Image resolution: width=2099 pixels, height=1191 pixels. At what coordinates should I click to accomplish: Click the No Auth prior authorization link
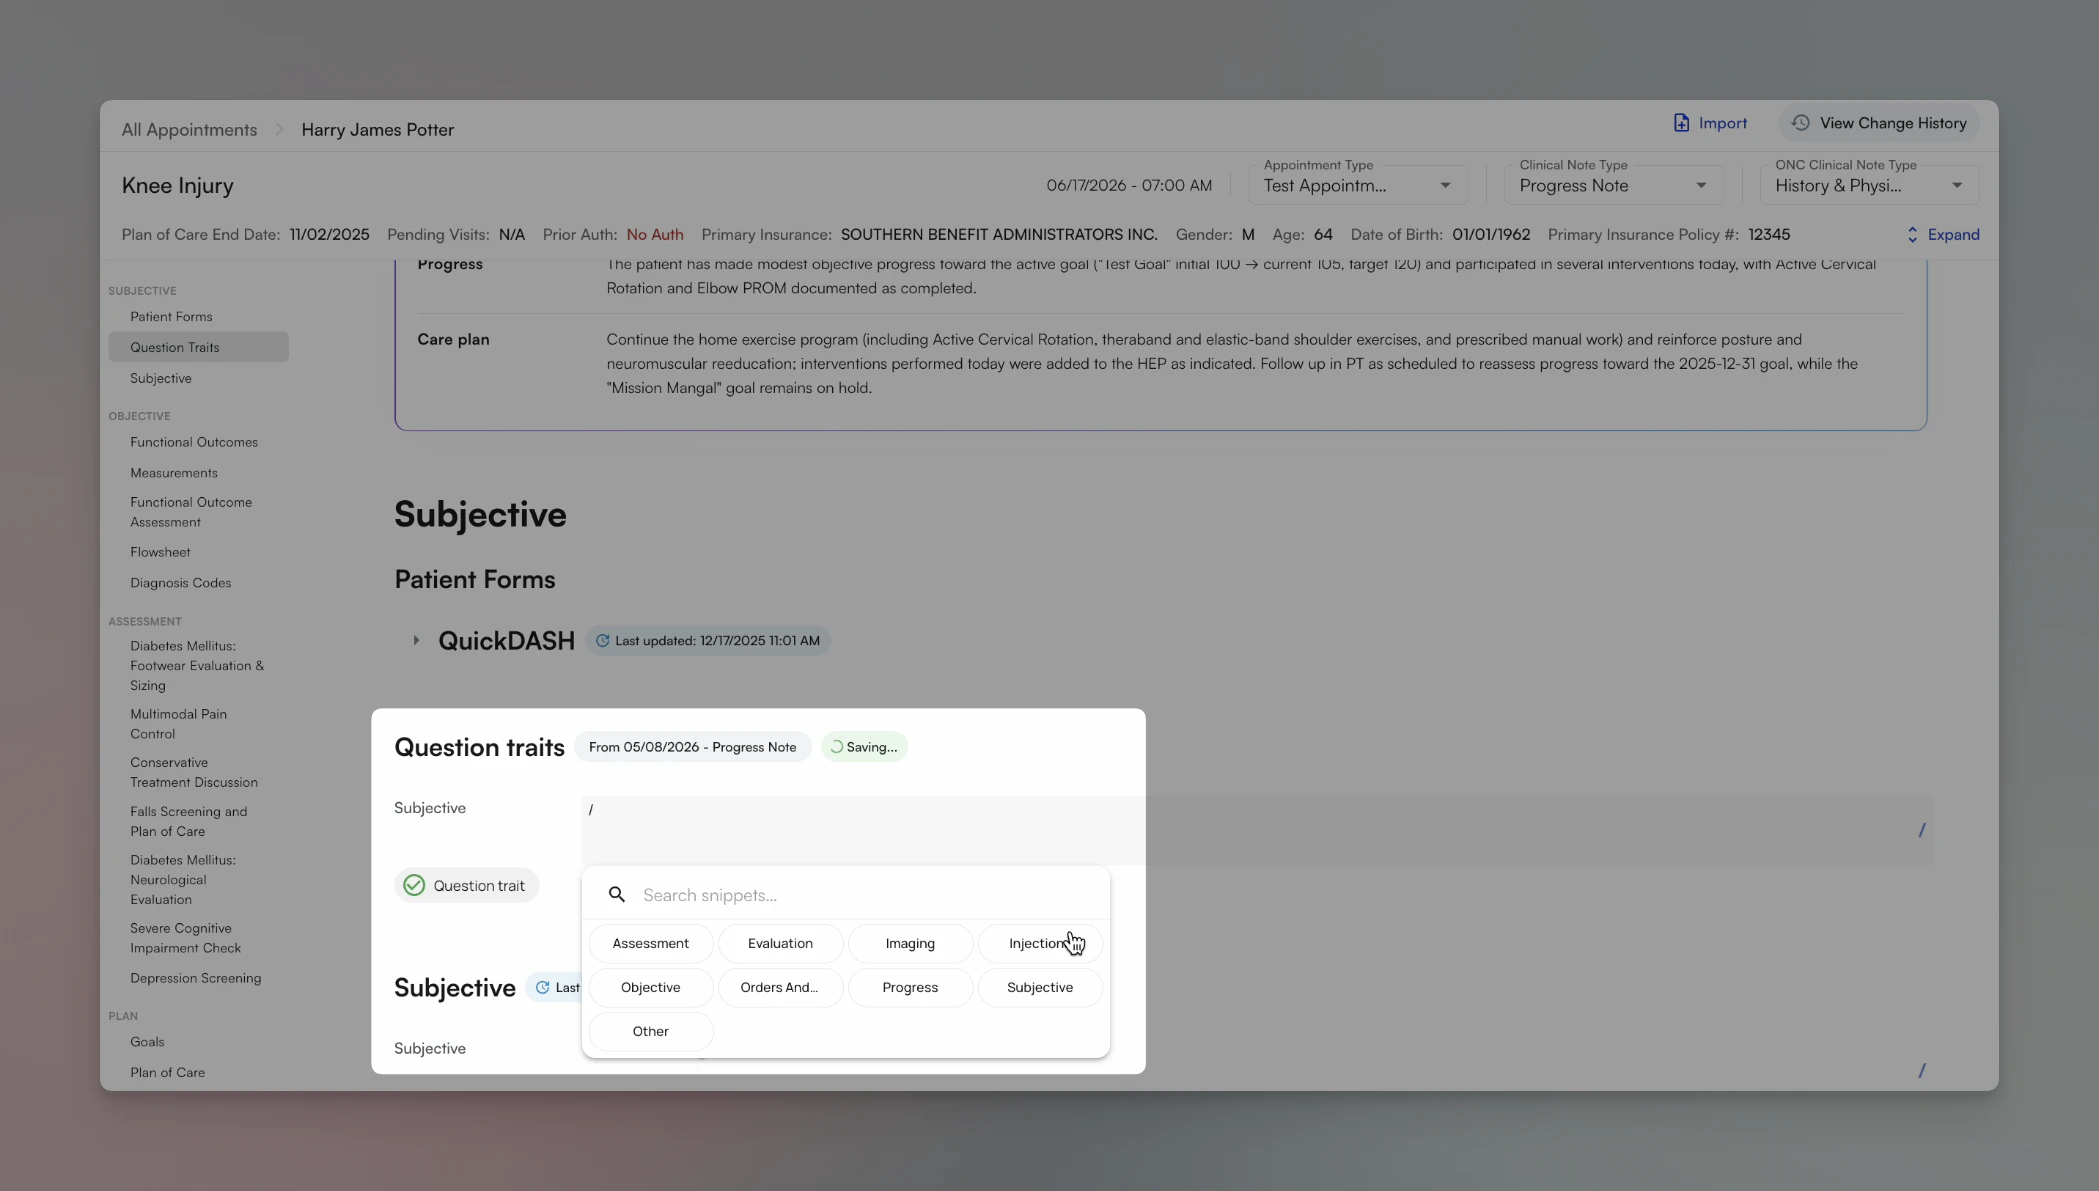pos(655,234)
